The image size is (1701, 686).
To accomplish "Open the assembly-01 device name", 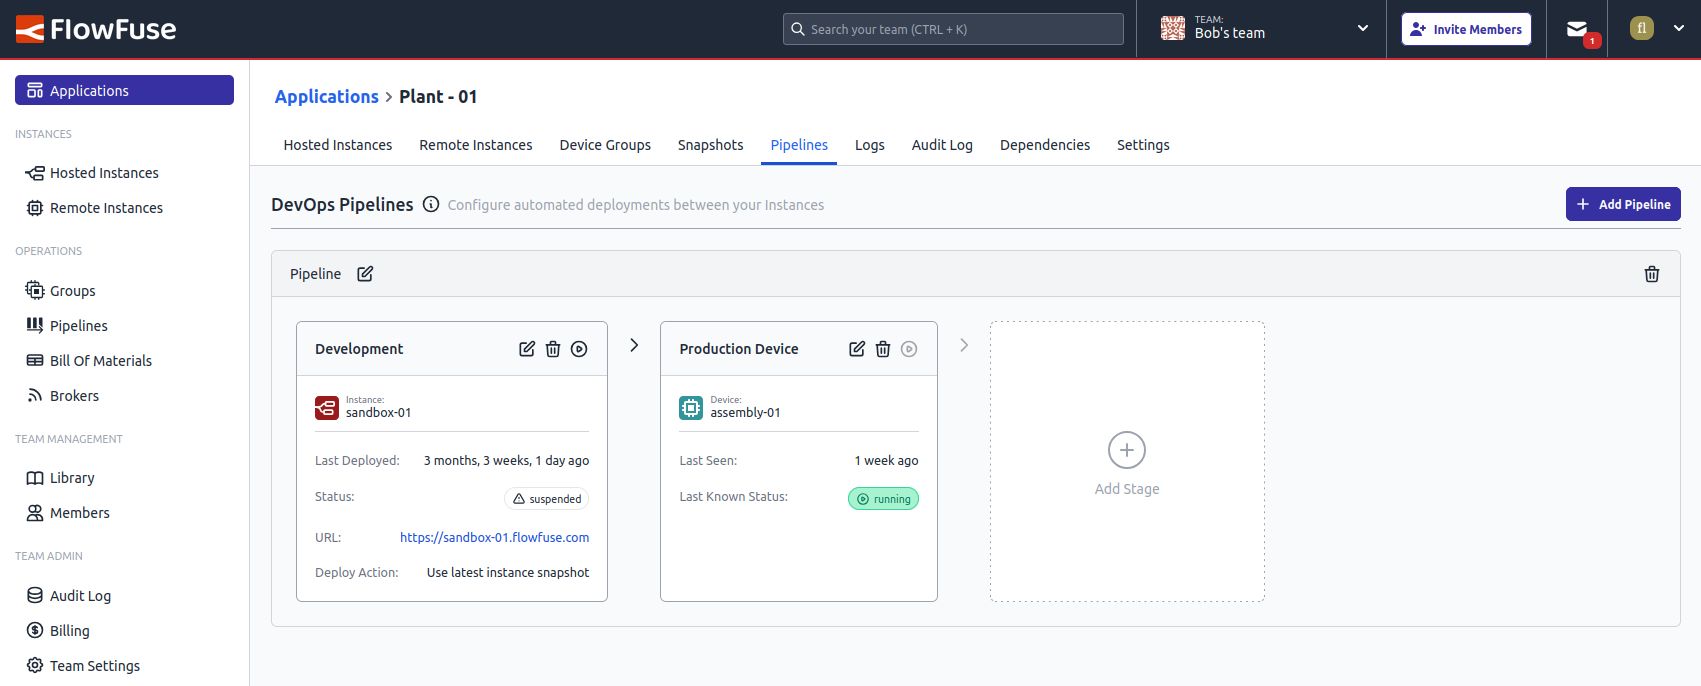I will pos(745,413).
